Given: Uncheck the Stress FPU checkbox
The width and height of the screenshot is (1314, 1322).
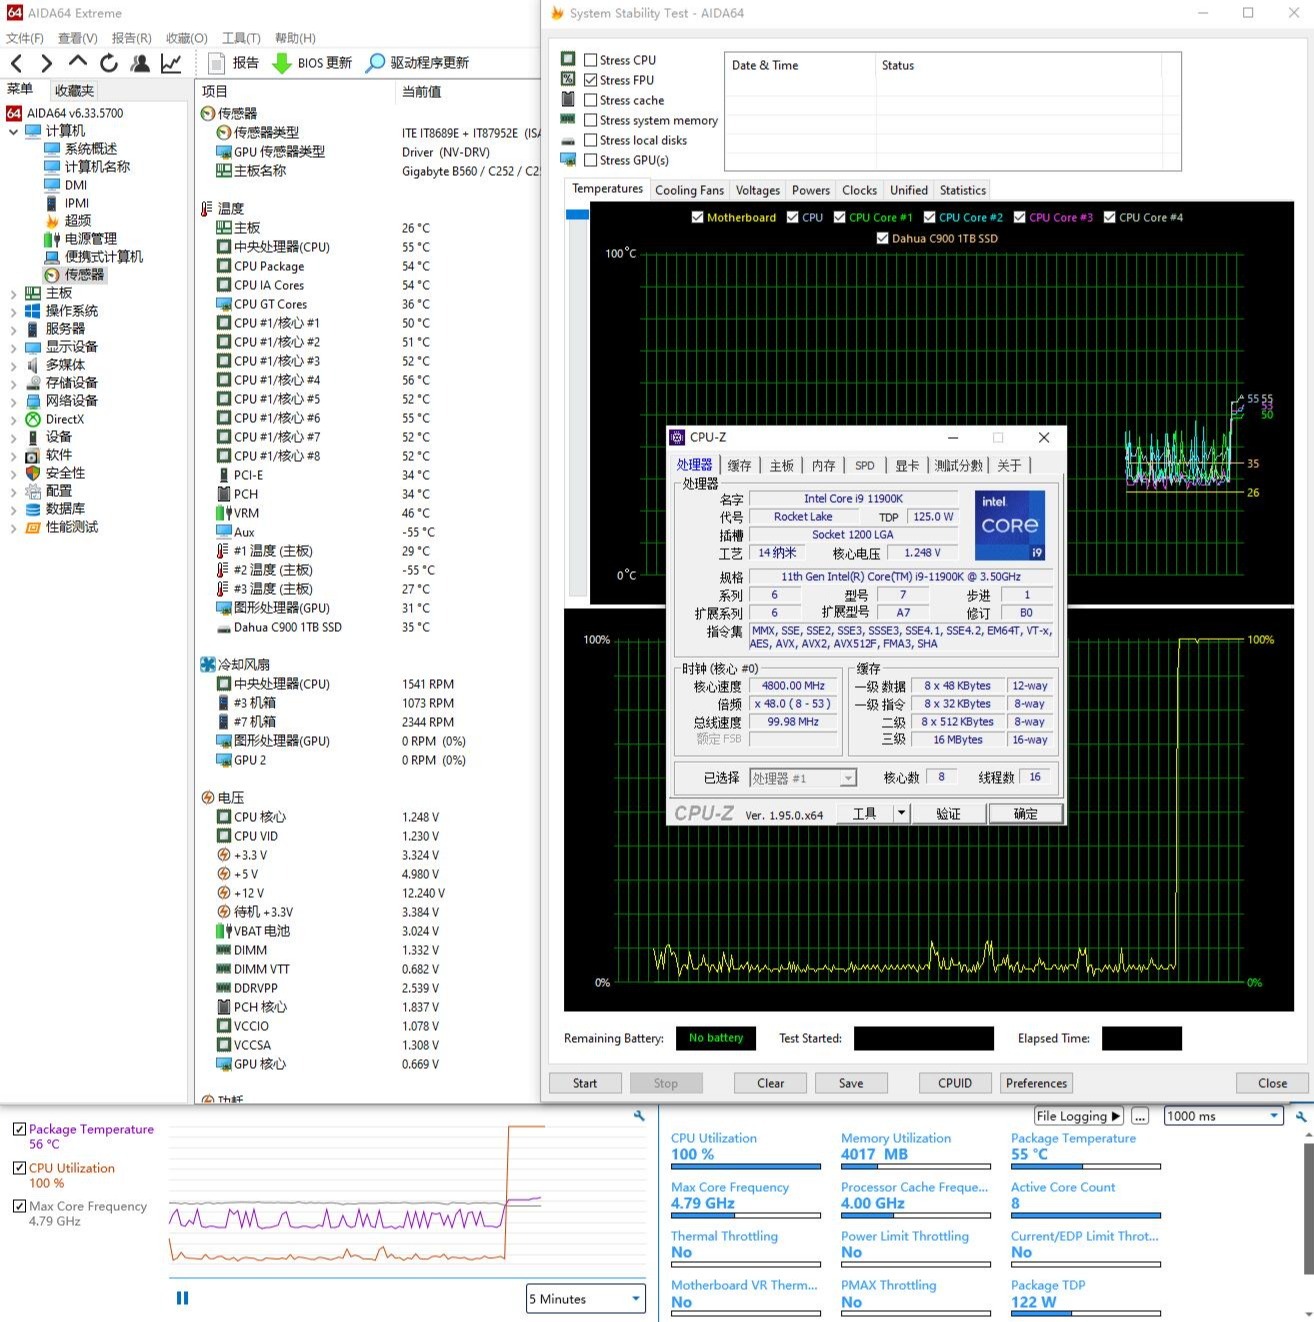Looking at the screenshot, I should 591,80.
